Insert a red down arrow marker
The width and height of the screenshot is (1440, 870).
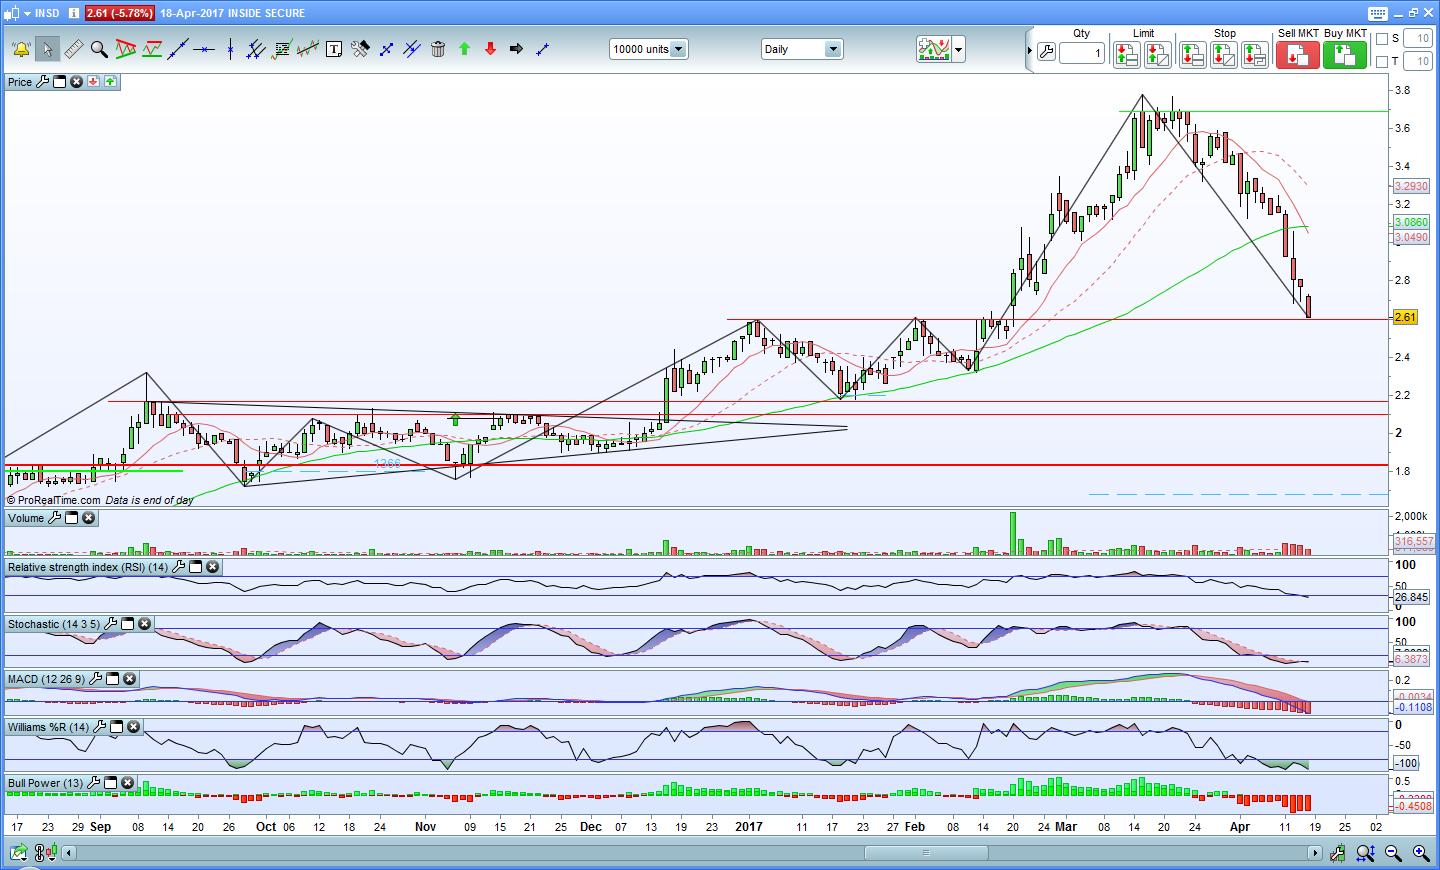coord(490,49)
